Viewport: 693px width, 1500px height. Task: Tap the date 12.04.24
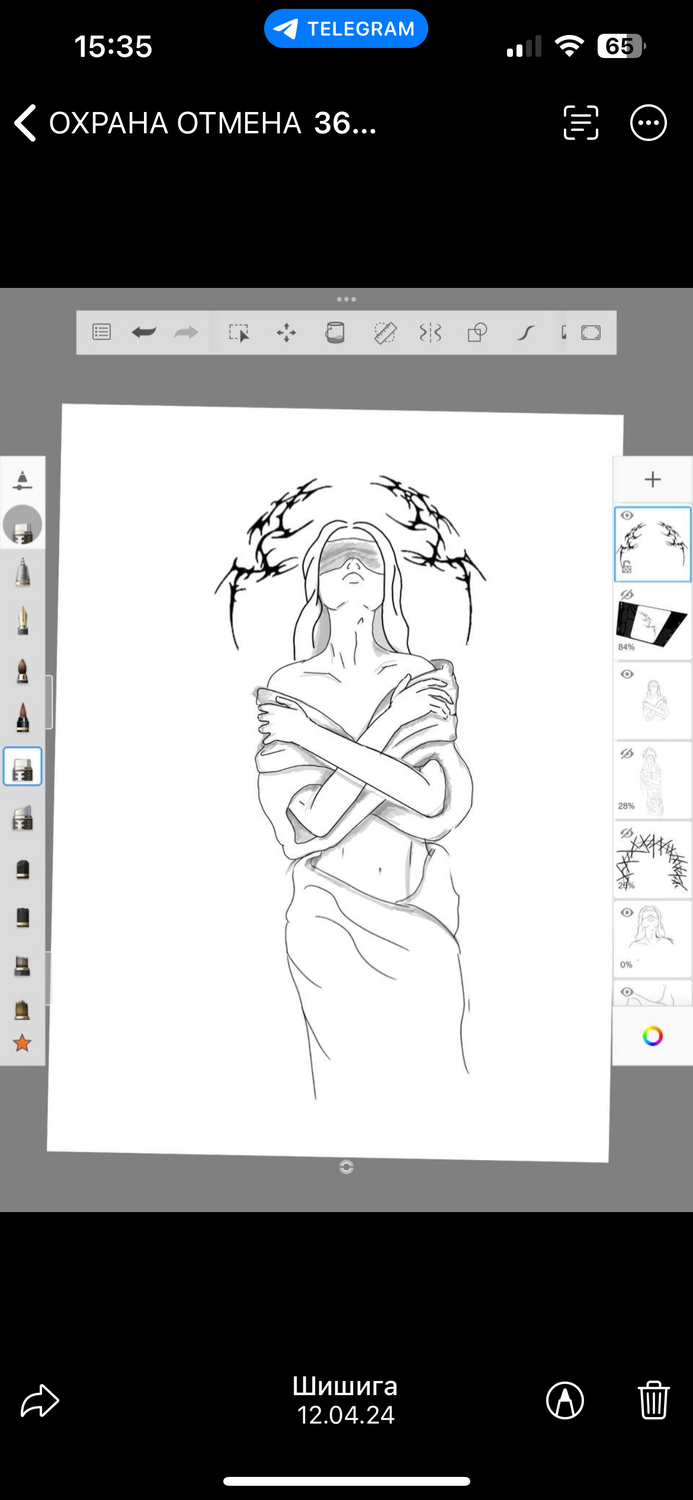click(x=345, y=1415)
